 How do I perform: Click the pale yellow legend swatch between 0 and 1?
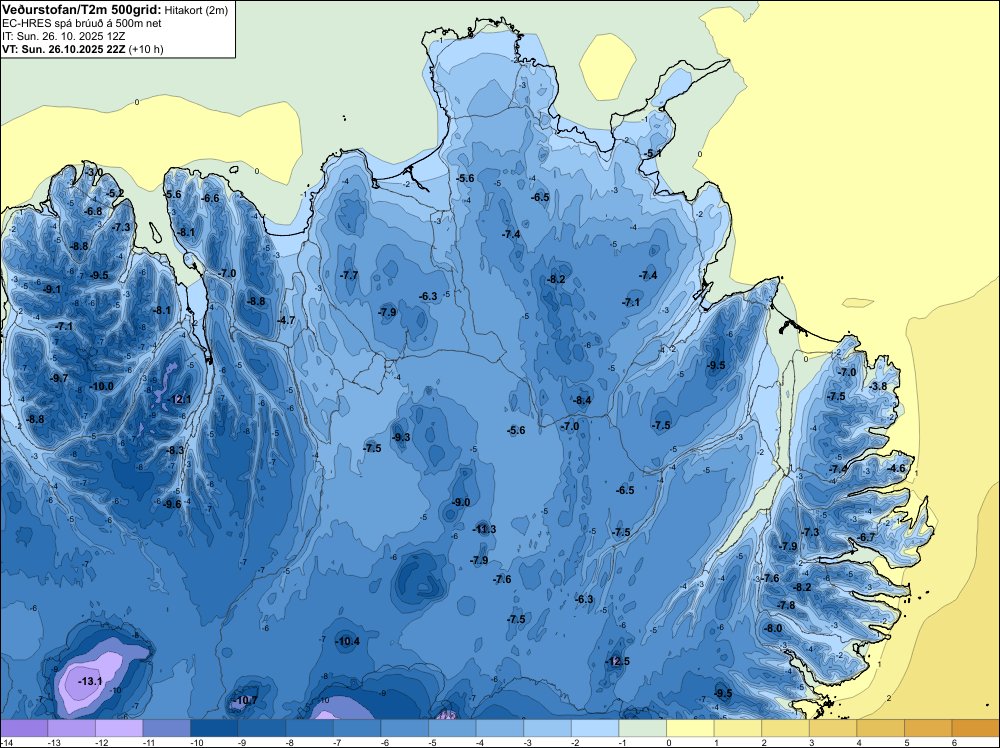690,728
